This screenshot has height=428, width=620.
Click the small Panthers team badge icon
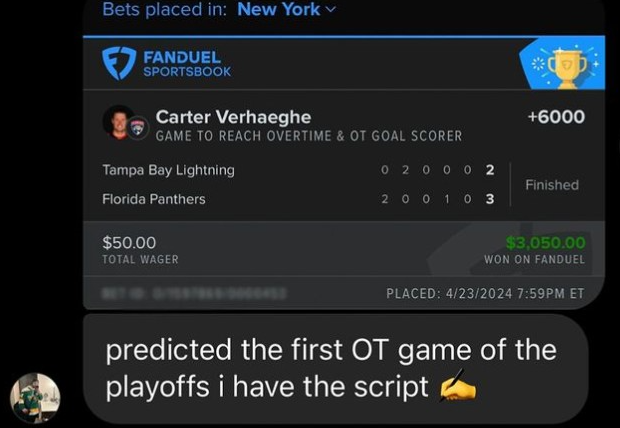138,128
